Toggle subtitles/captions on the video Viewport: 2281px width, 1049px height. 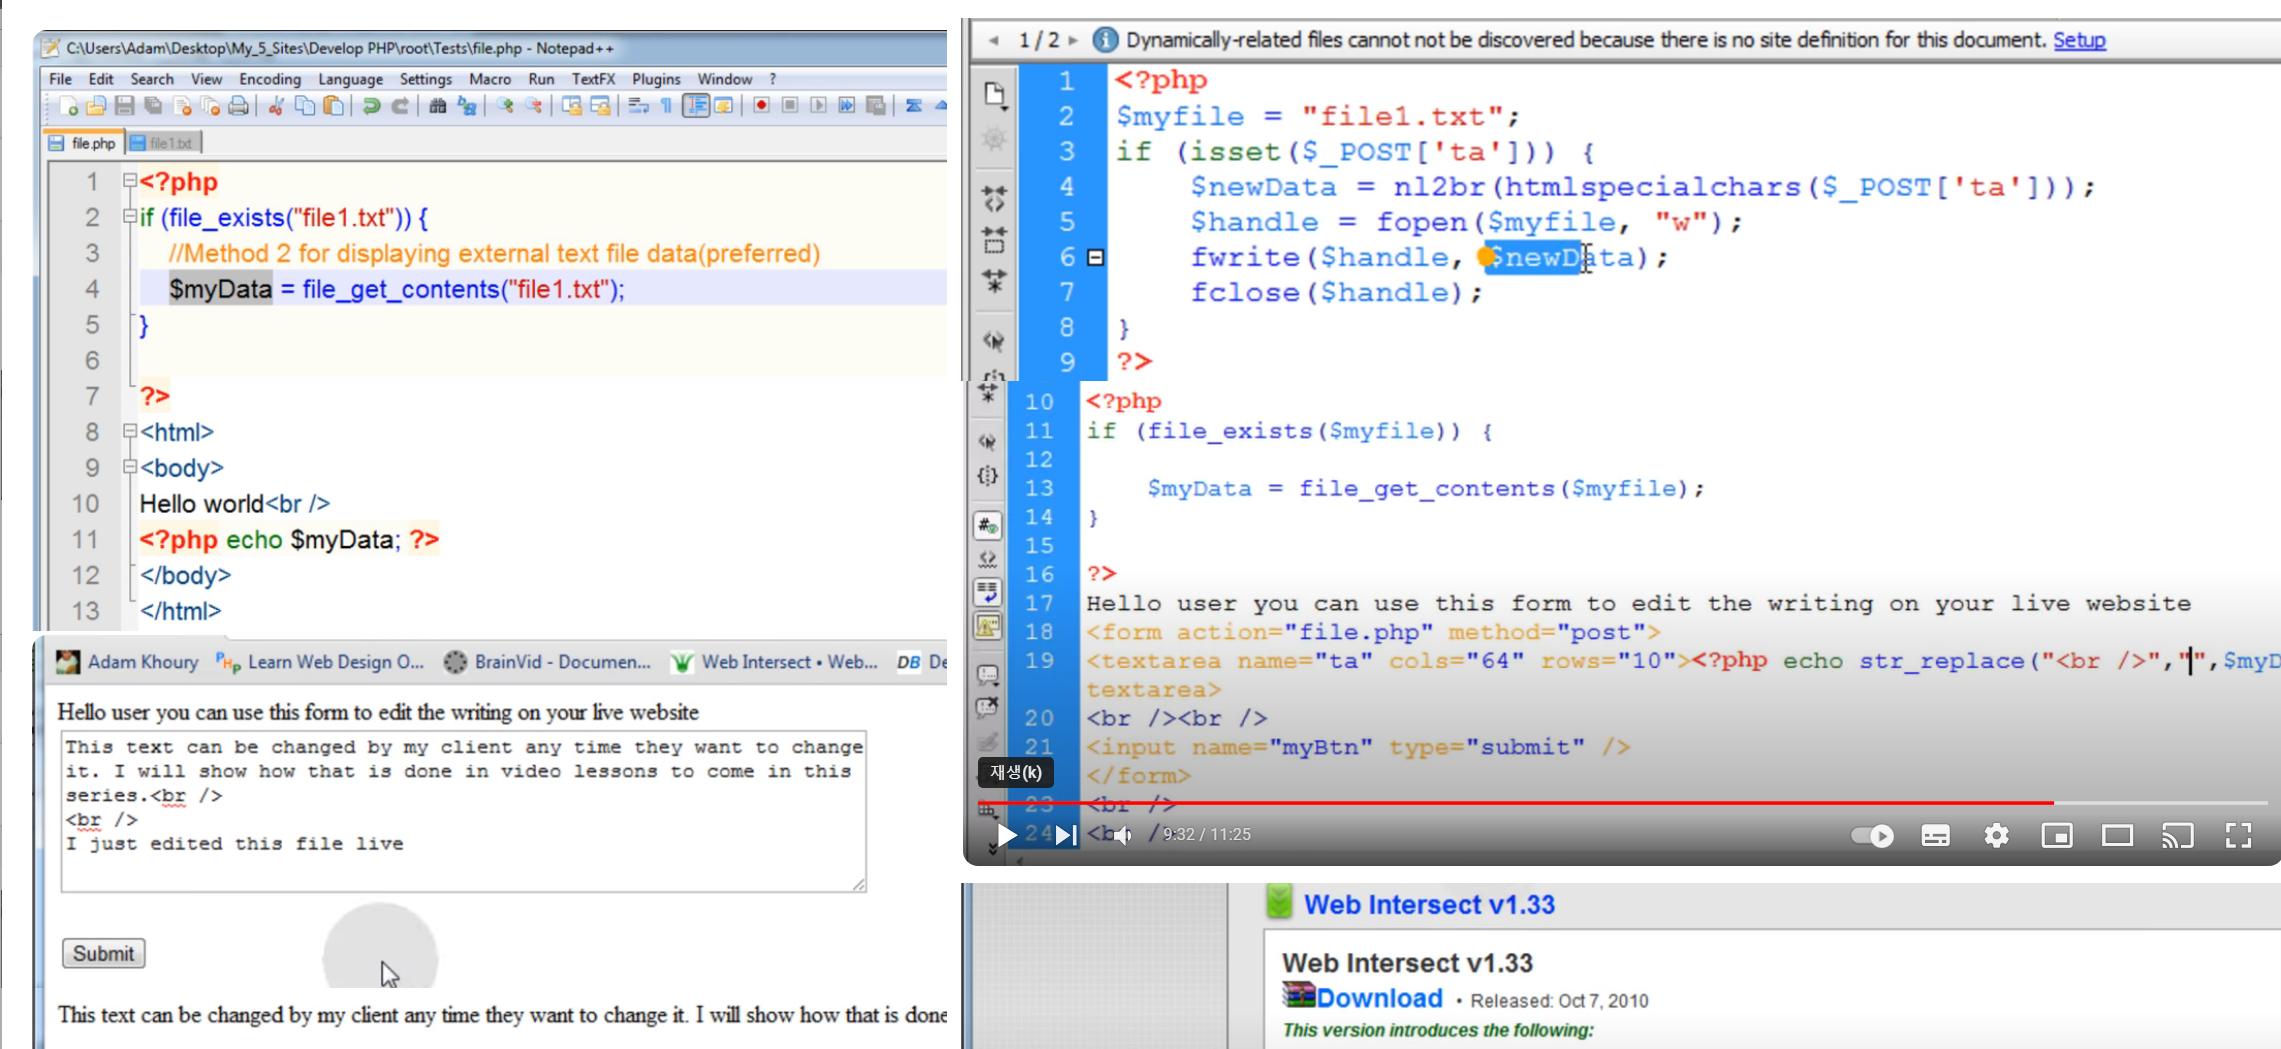(x=1935, y=835)
